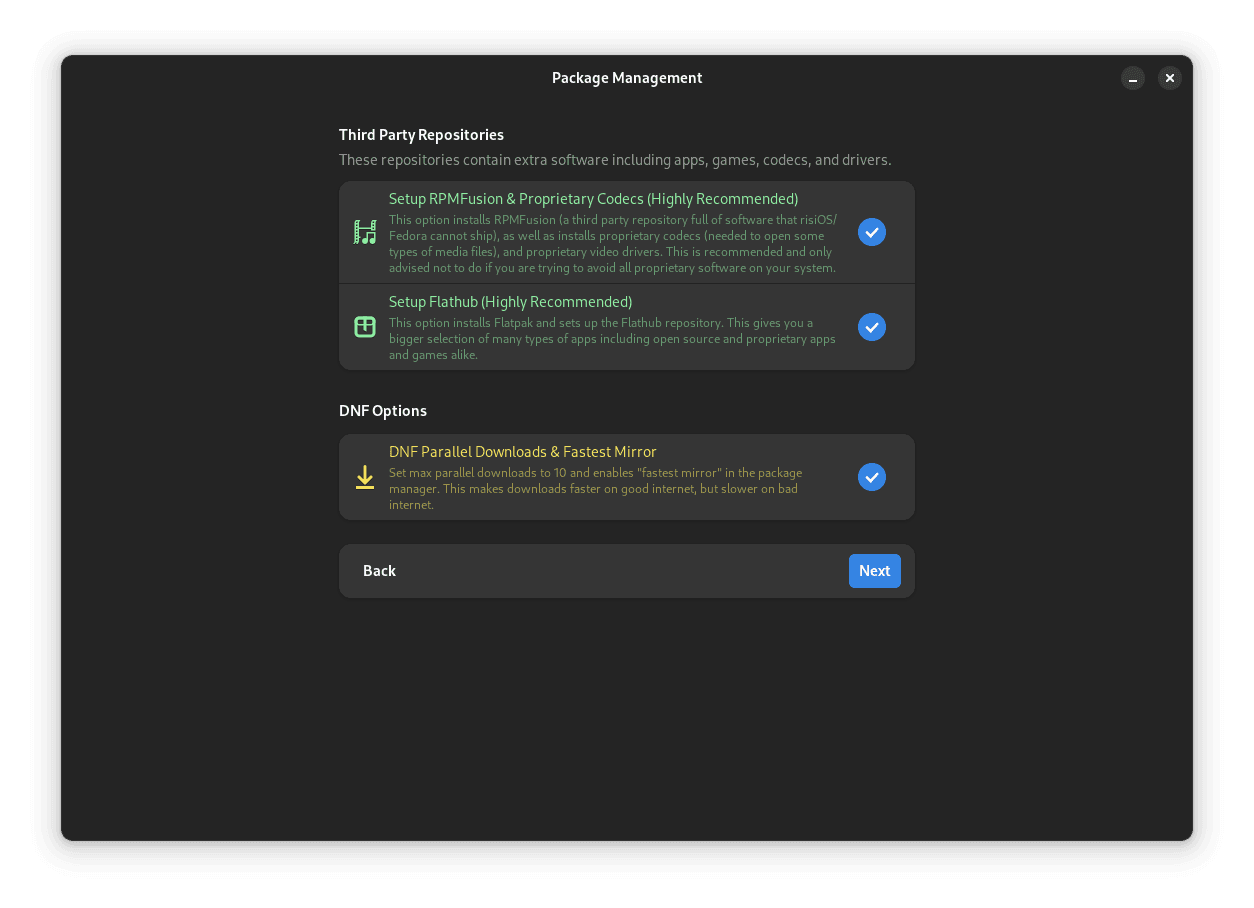Click the DNF Parallel Downloads & Fastest Mirror title
Screen dimensions: 1254x908
522,452
